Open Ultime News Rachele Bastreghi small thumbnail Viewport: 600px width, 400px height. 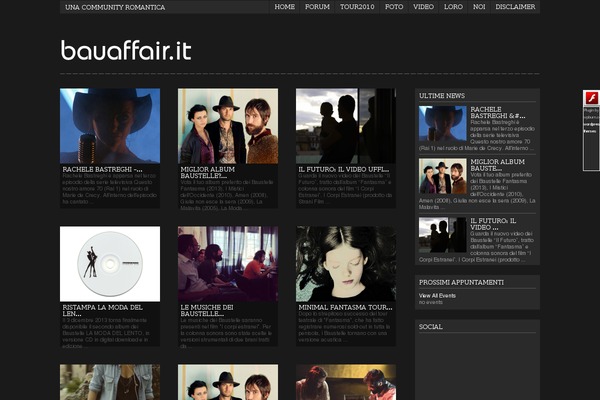(442, 123)
